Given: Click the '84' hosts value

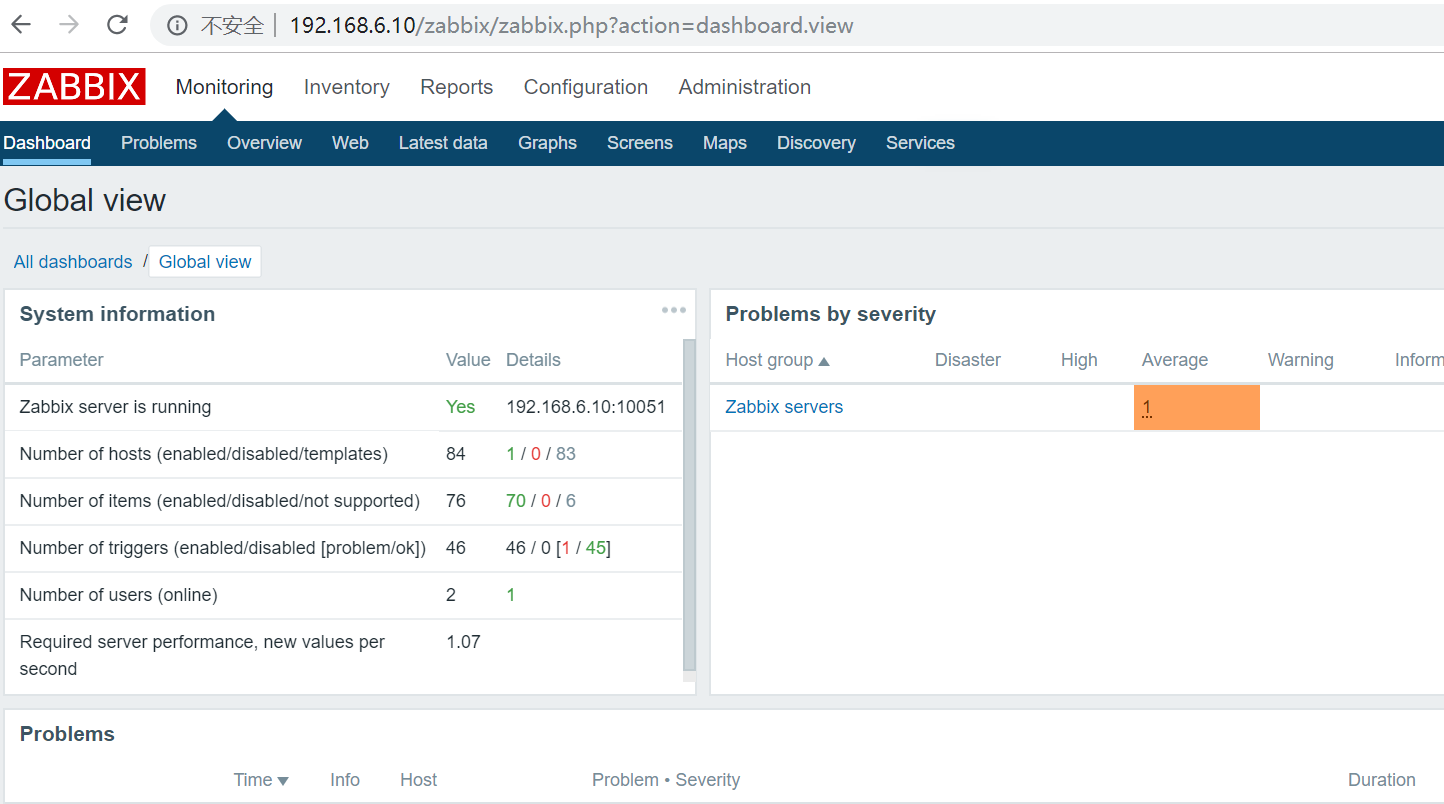Looking at the screenshot, I should [x=456, y=454].
